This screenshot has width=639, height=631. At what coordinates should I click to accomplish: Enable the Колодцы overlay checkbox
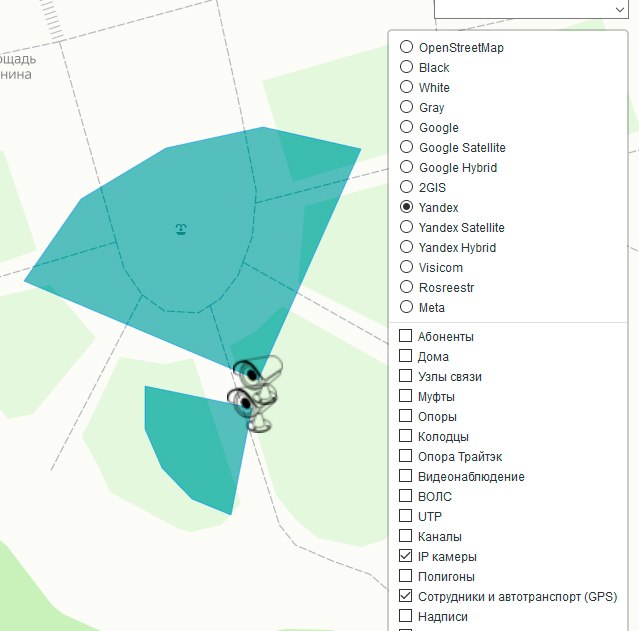pyautogui.click(x=405, y=435)
